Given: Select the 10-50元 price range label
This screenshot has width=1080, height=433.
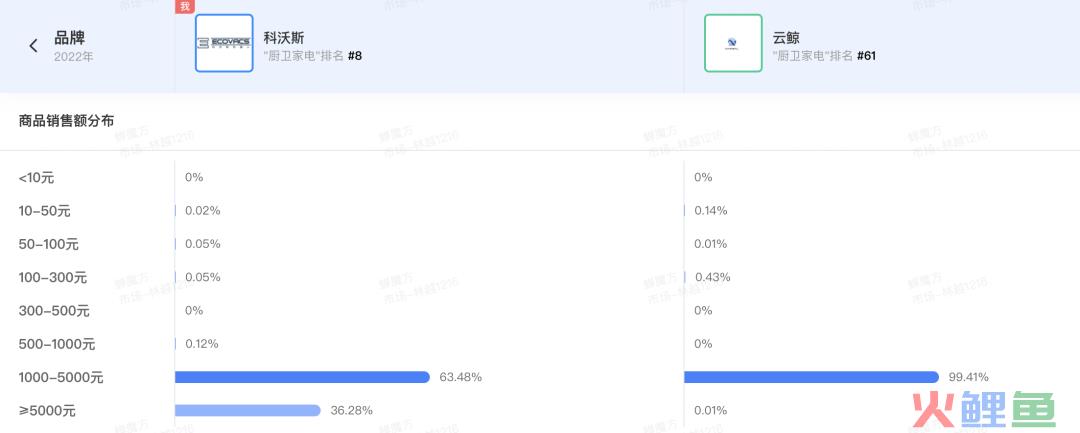Looking at the screenshot, I should (44, 211).
